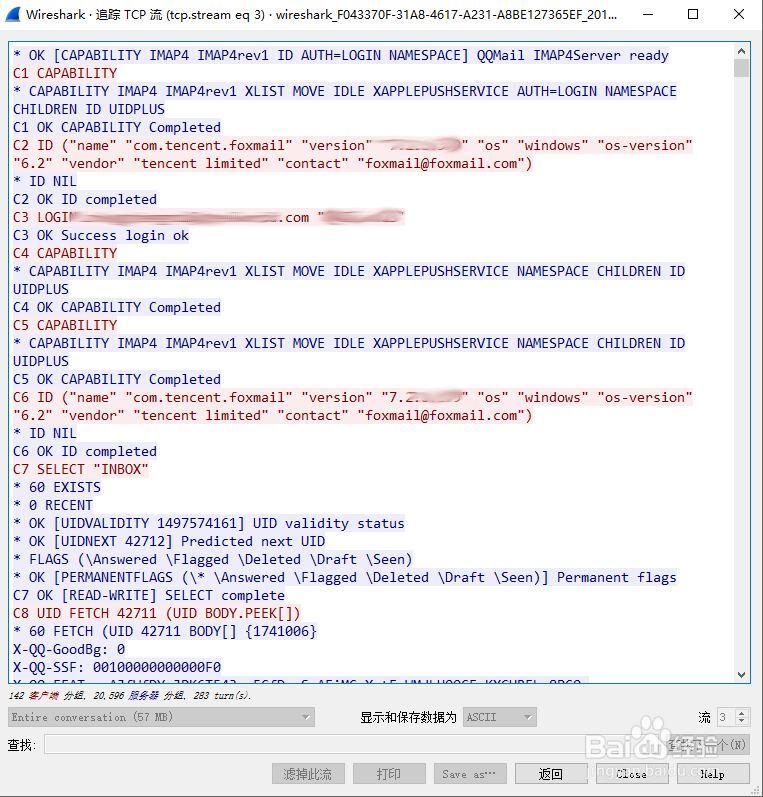Screen dimensions: 763x797
Task: Click the find next (N) button
Action: click(x=709, y=745)
